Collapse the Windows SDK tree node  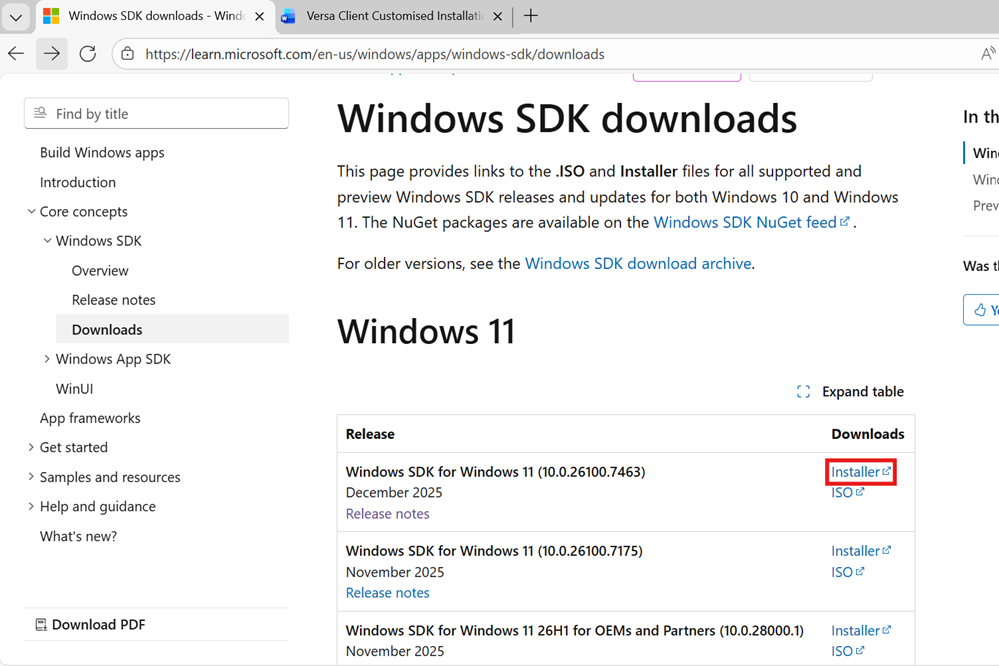click(x=47, y=240)
